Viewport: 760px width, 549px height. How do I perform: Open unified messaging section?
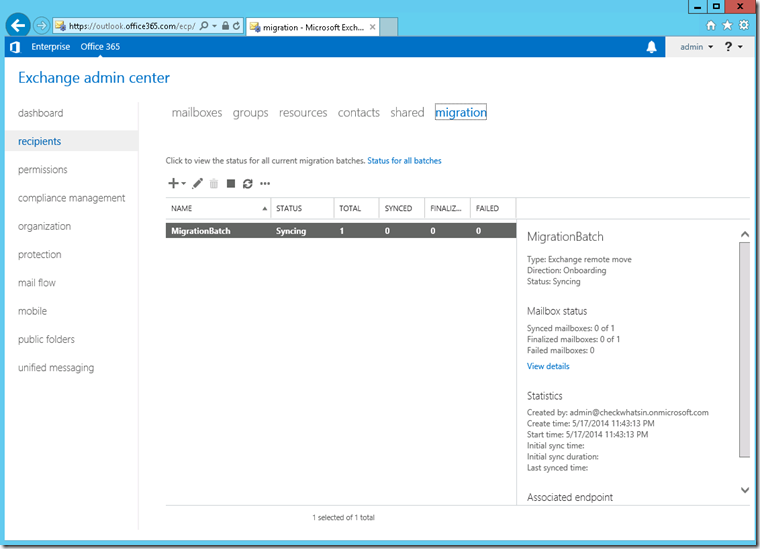tap(56, 367)
